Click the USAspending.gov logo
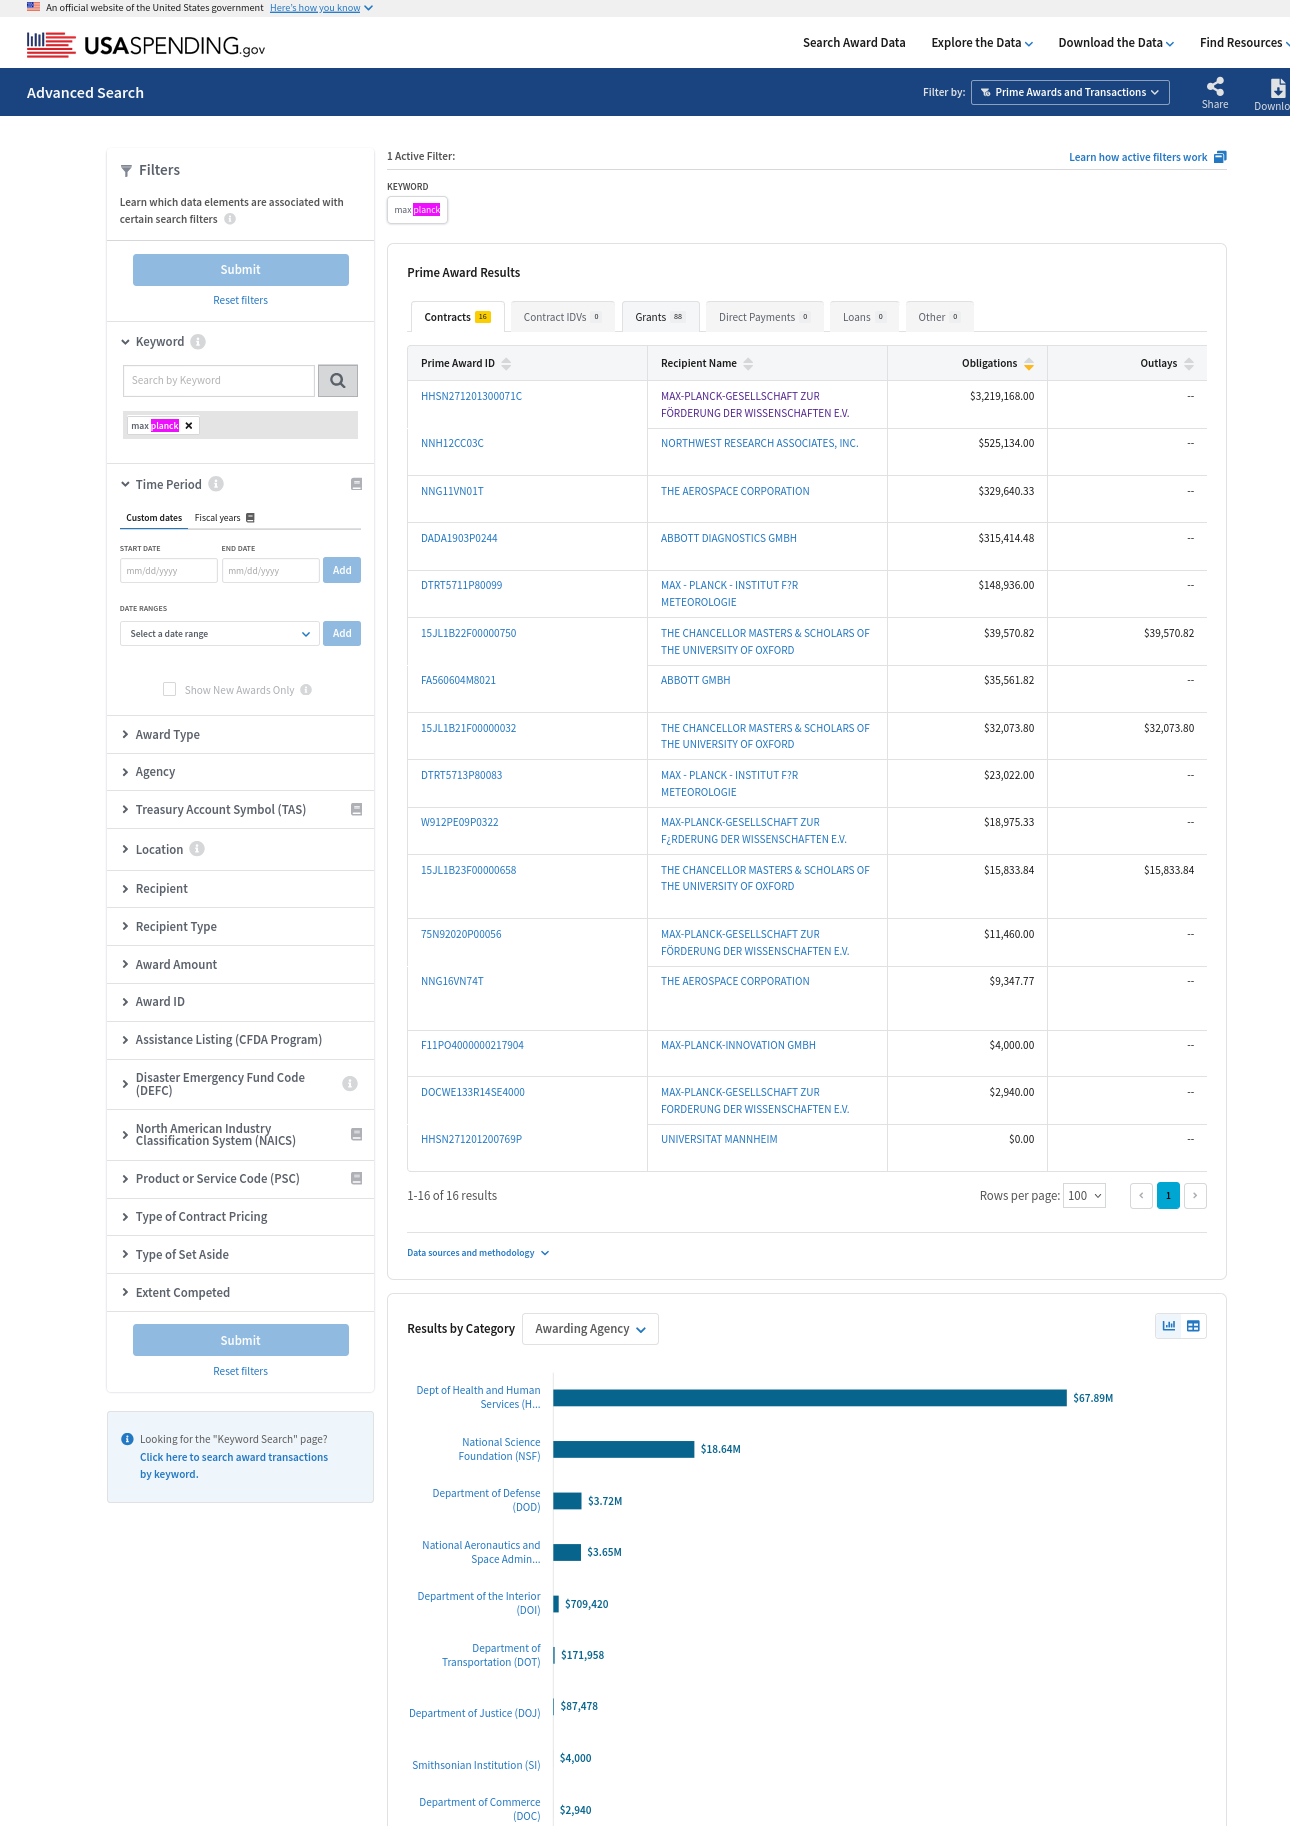The width and height of the screenshot is (1290, 1827). point(146,44)
